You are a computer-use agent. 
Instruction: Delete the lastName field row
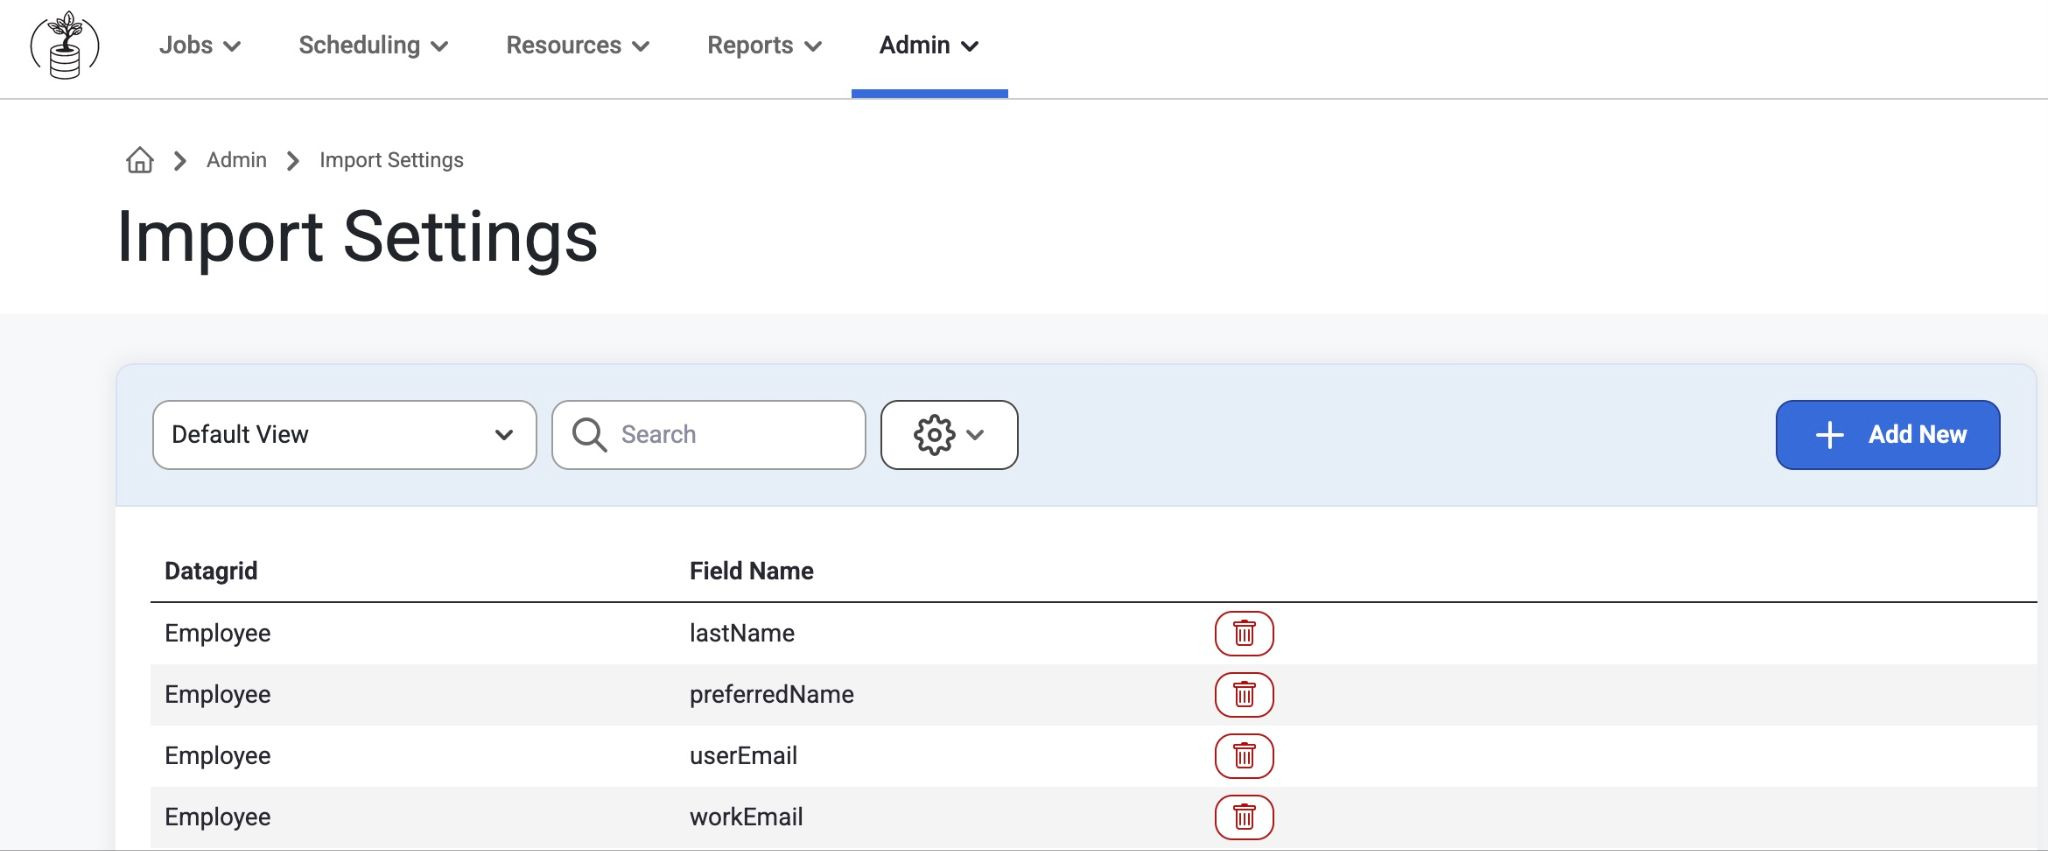click(1244, 633)
